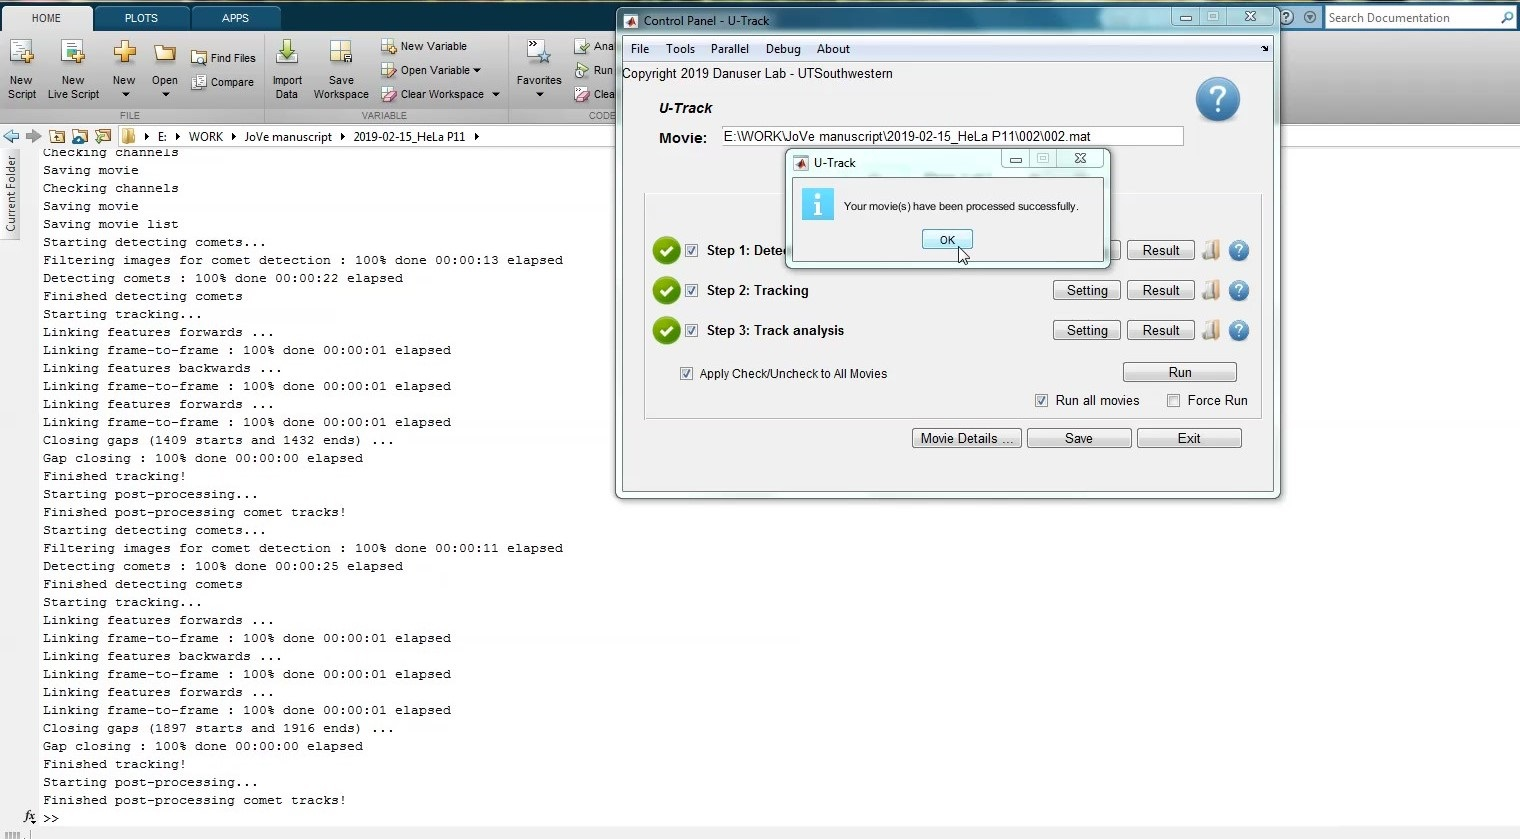Click the Movie Details button
The image size is (1520, 839).
(x=966, y=439)
